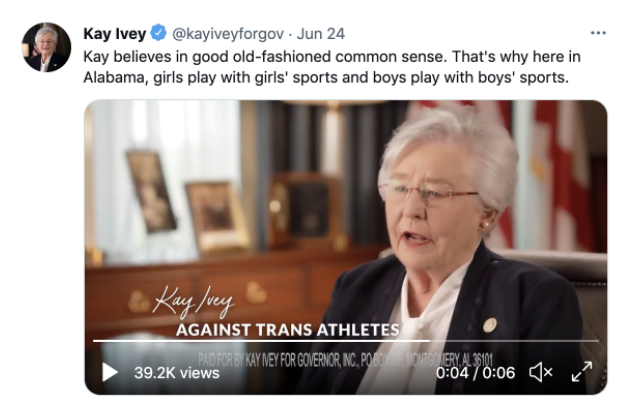Click the Kay Ivey display name
The height and width of the screenshot is (414, 624).
pyautogui.click(x=115, y=33)
